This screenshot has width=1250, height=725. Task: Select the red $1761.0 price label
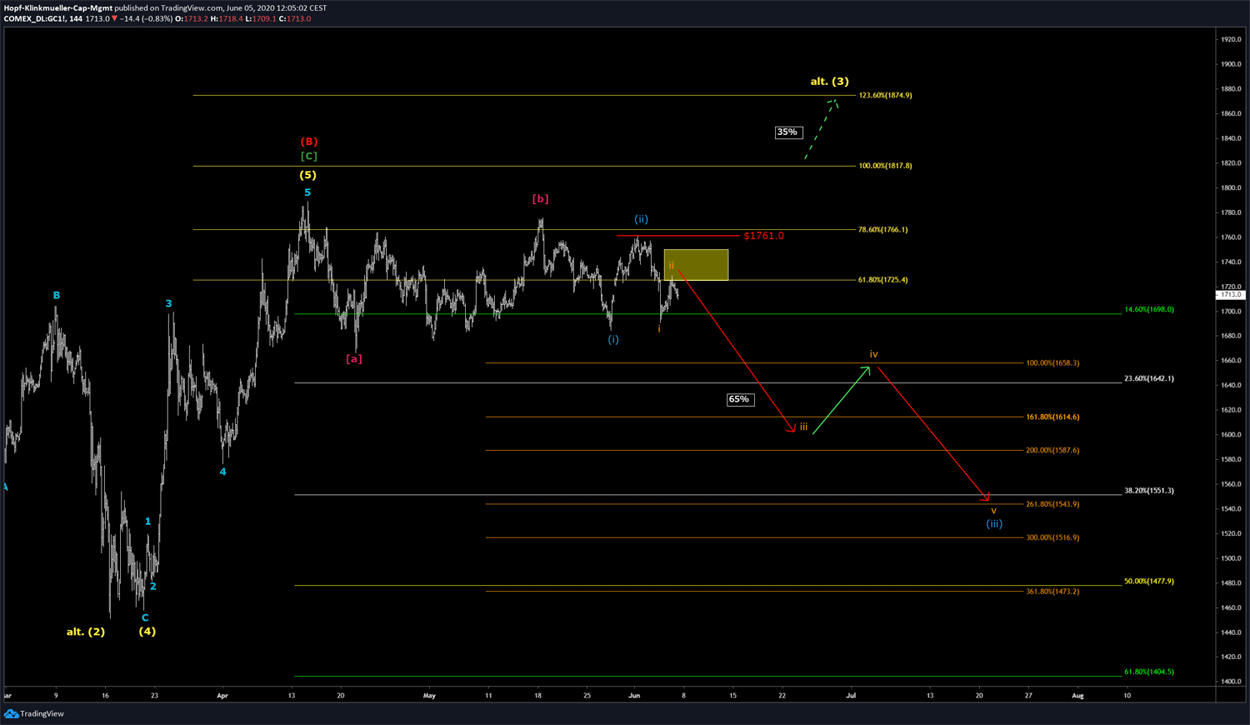pyautogui.click(x=763, y=236)
